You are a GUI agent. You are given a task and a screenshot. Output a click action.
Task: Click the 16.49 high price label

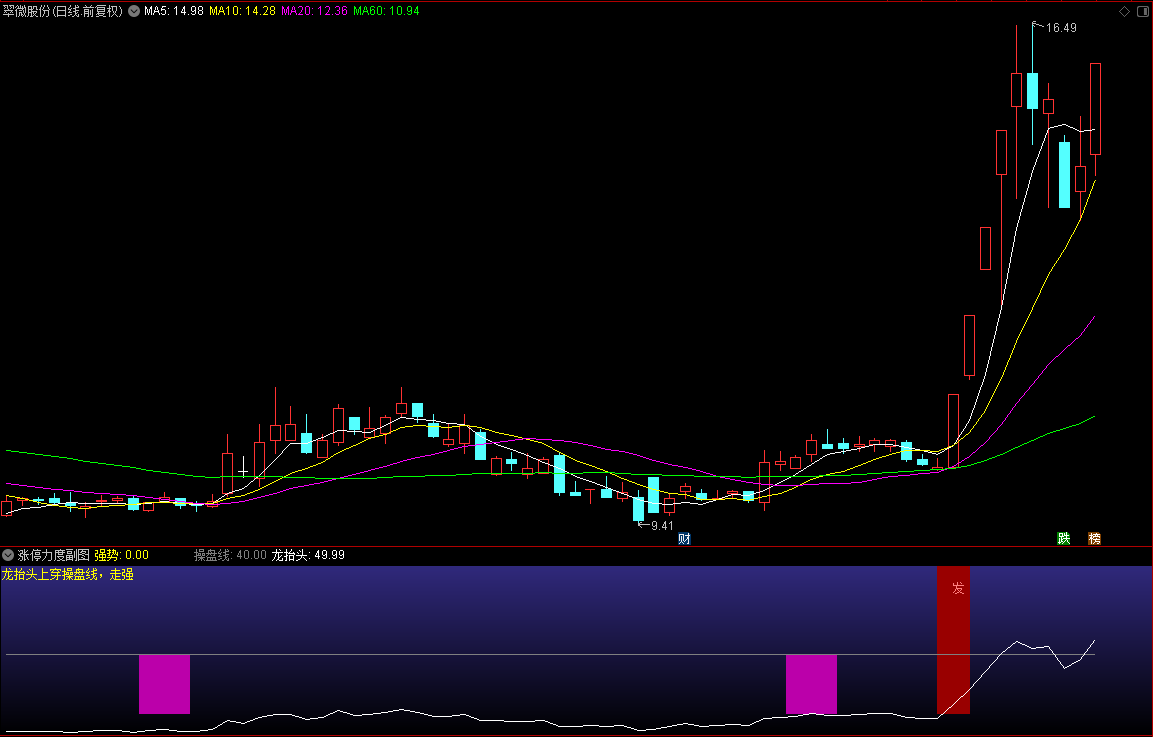point(1061,28)
